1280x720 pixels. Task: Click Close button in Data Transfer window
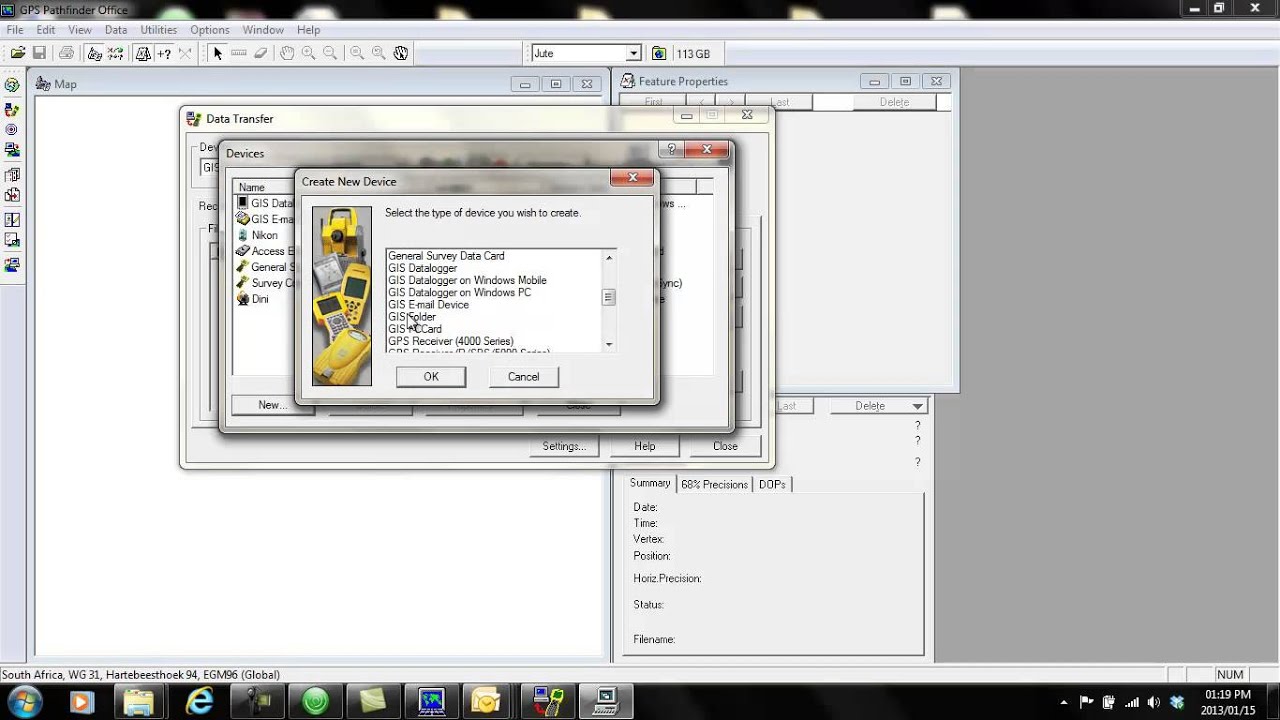[x=725, y=446]
